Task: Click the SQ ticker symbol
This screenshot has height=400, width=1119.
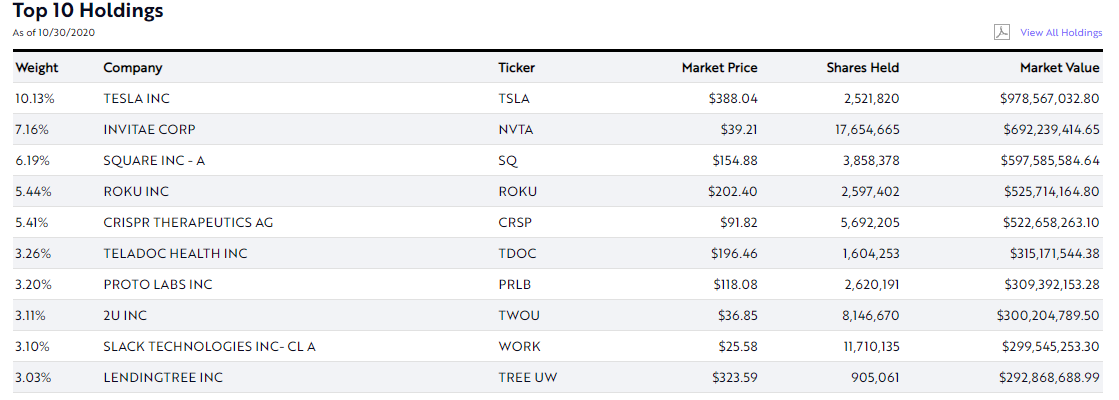Action: (x=508, y=161)
